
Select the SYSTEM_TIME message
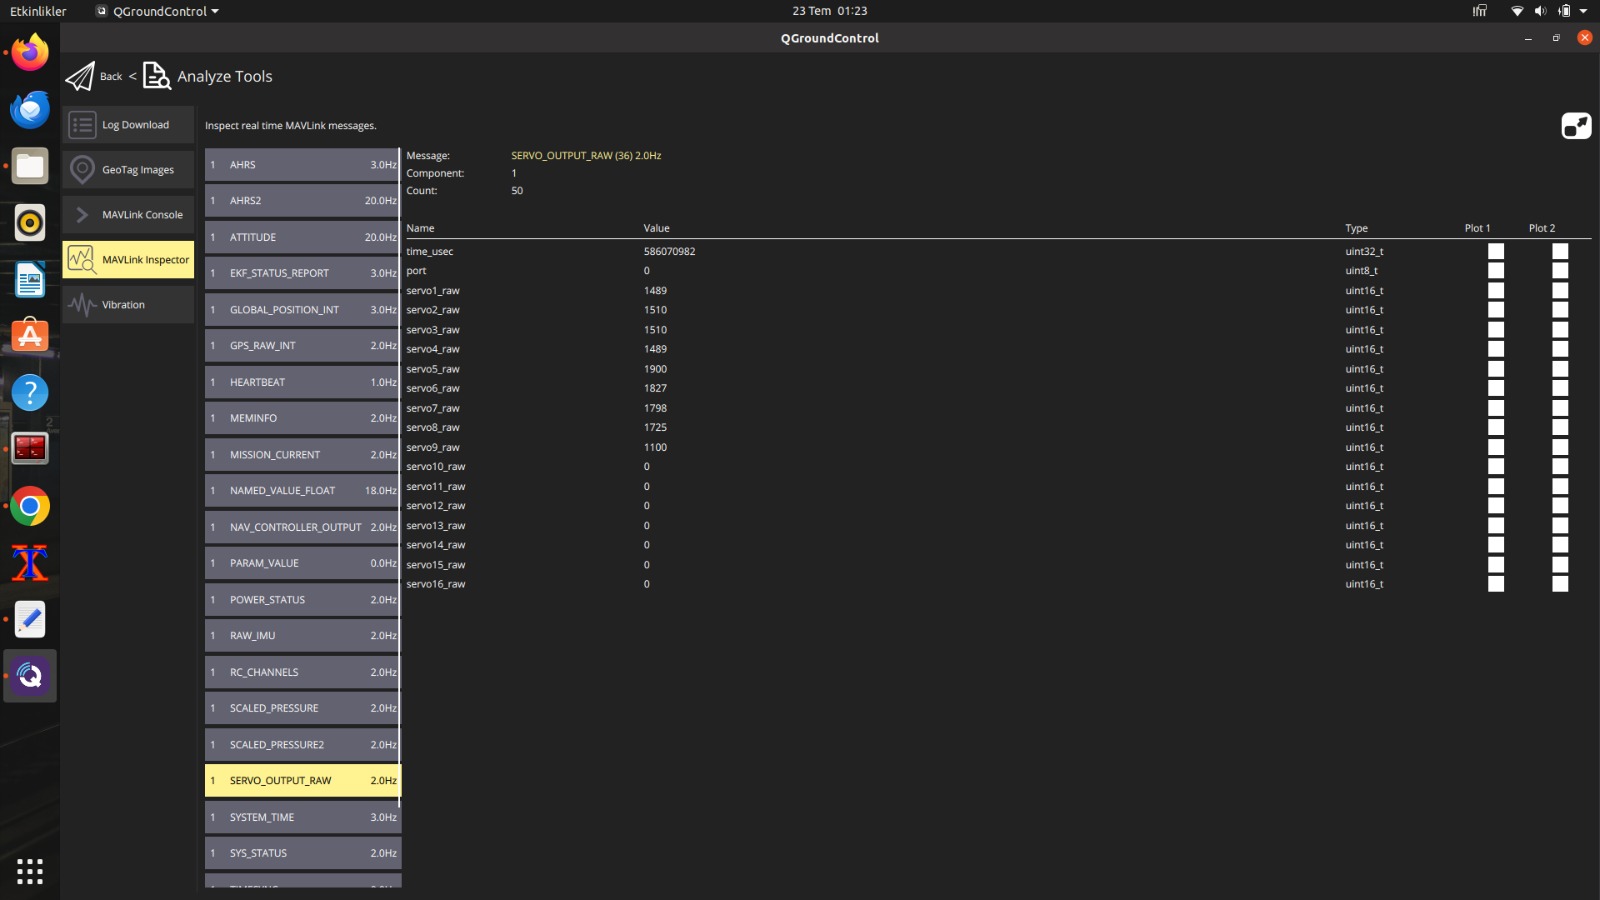[301, 817]
